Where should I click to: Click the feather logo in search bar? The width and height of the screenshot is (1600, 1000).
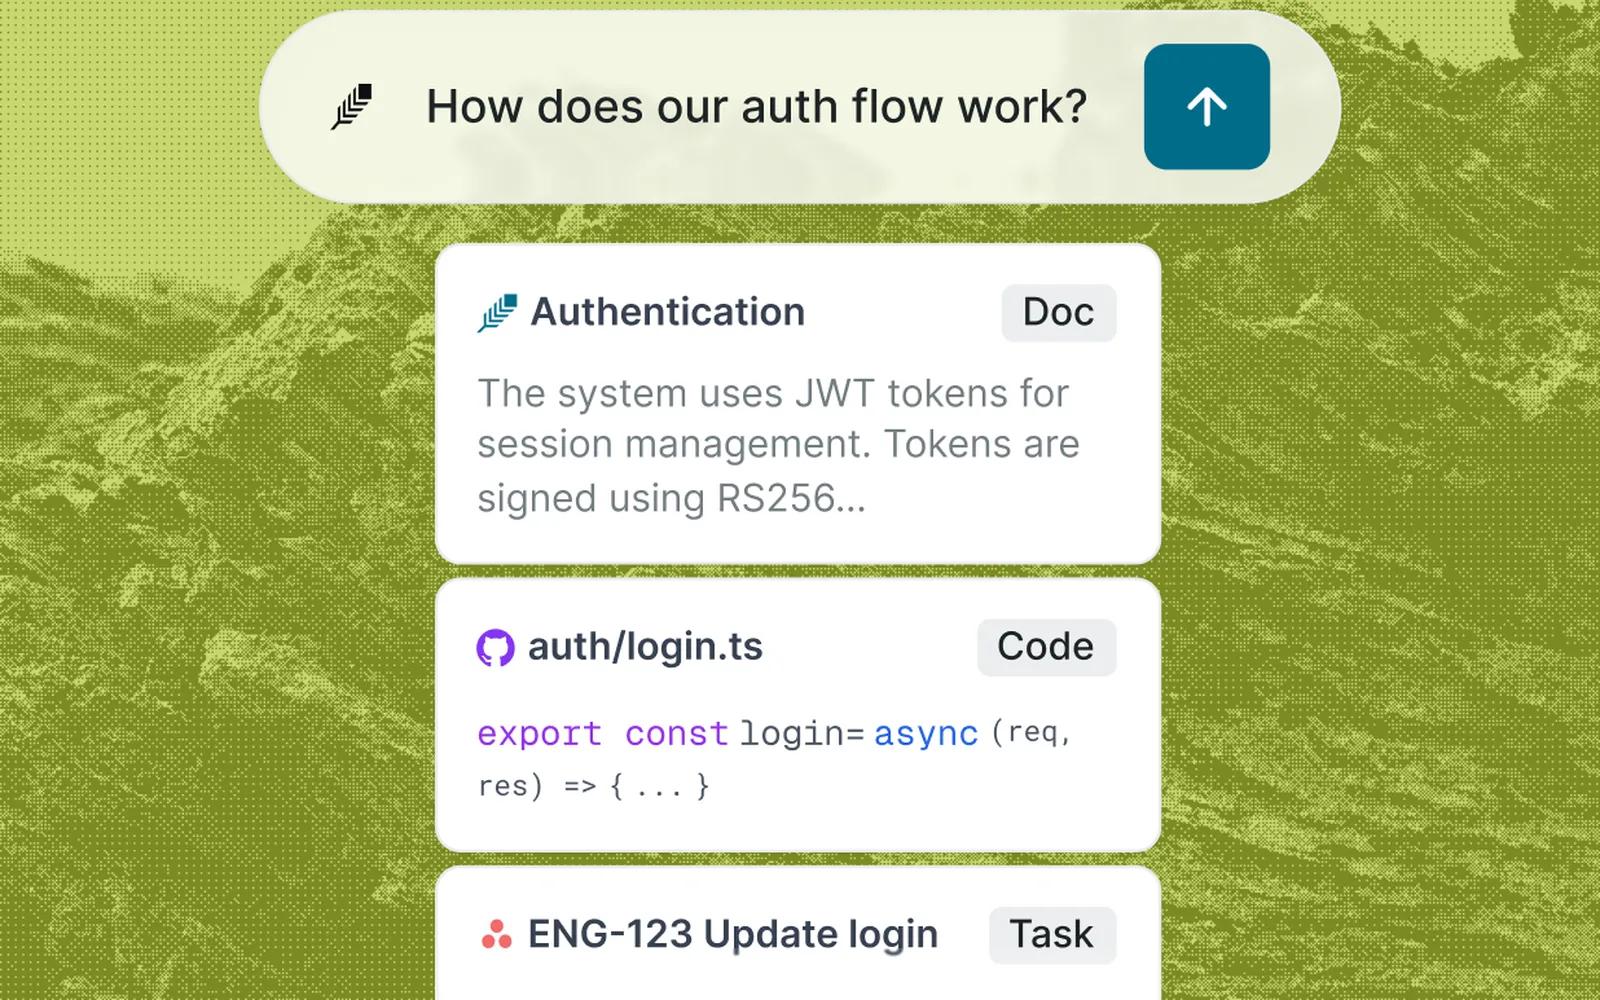pos(351,107)
